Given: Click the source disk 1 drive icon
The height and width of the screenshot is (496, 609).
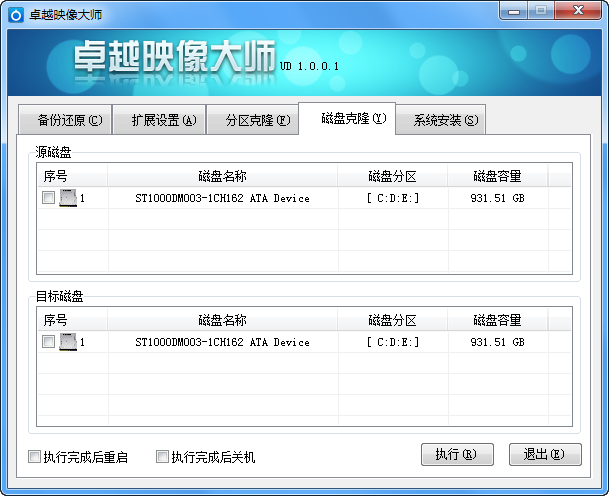Looking at the screenshot, I should (x=68, y=198).
